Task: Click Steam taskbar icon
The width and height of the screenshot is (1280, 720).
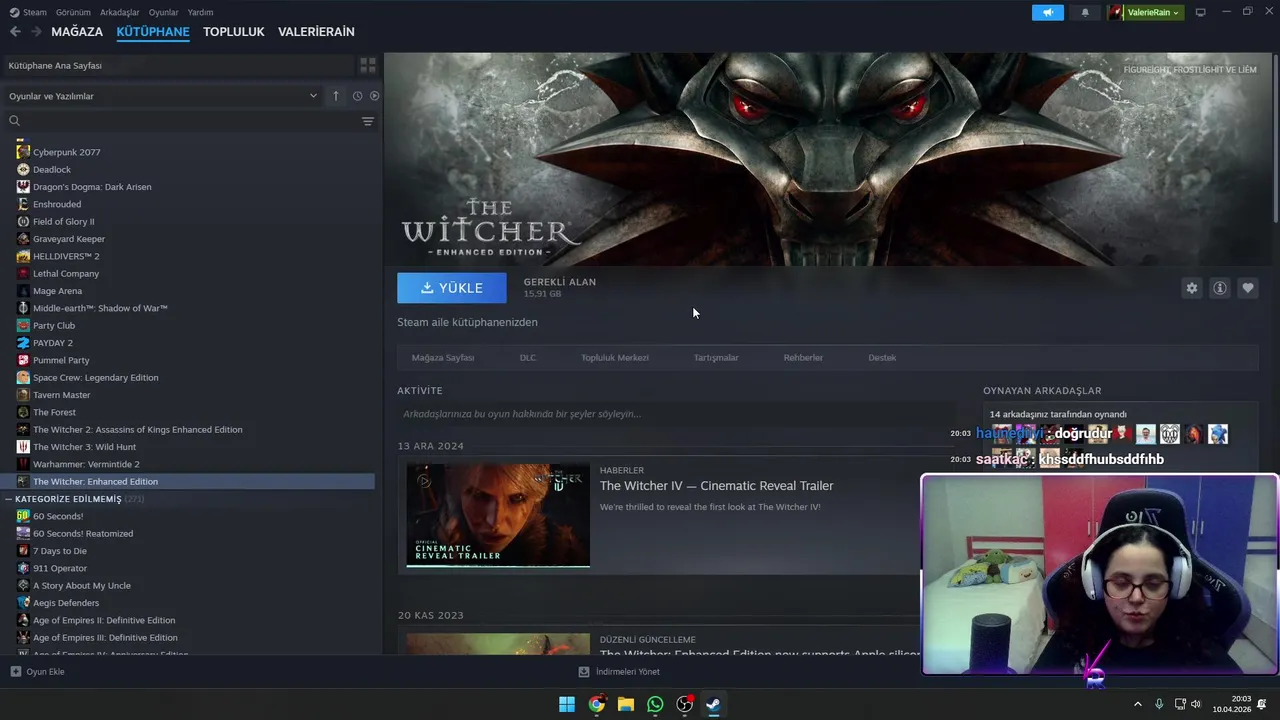Action: pyautogui.click(x=713, y=704)
